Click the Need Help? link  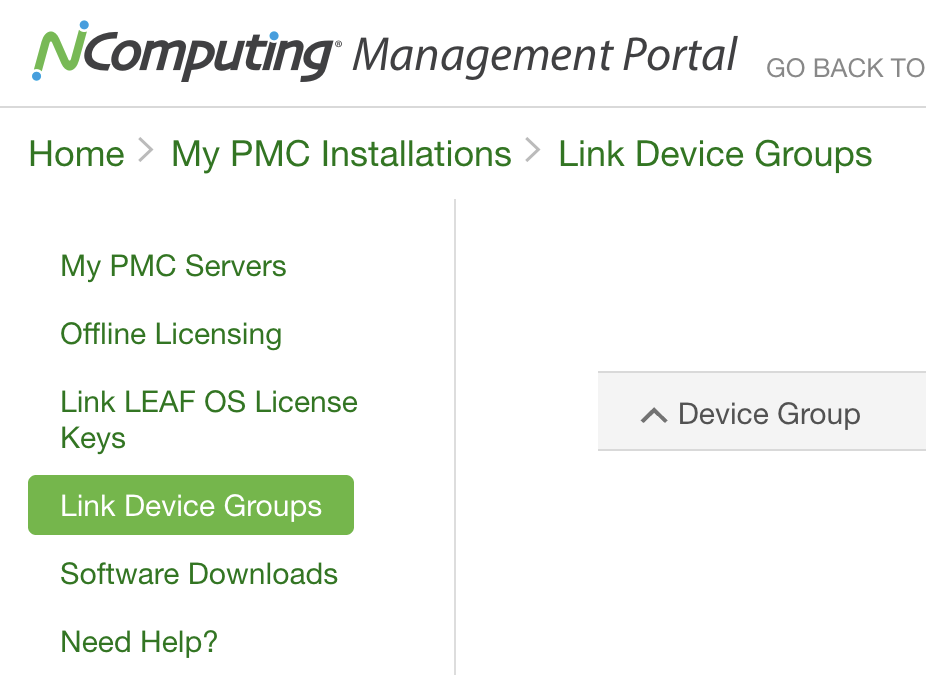click(139, 642)
